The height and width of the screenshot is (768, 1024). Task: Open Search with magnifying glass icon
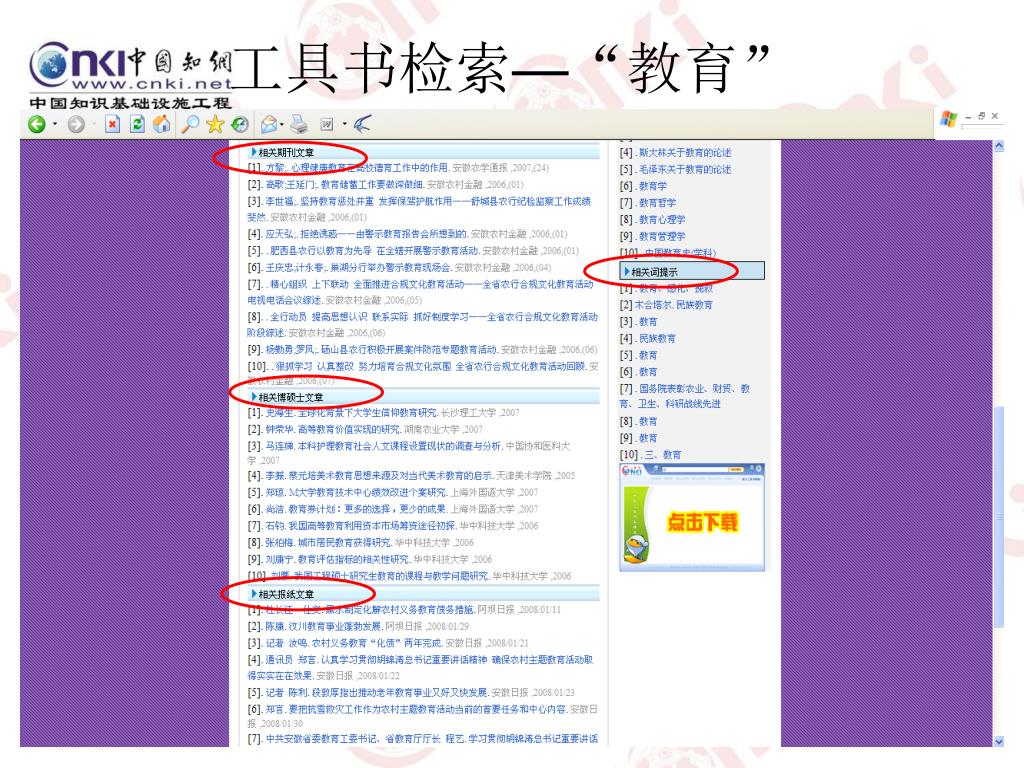coord(190,124)
